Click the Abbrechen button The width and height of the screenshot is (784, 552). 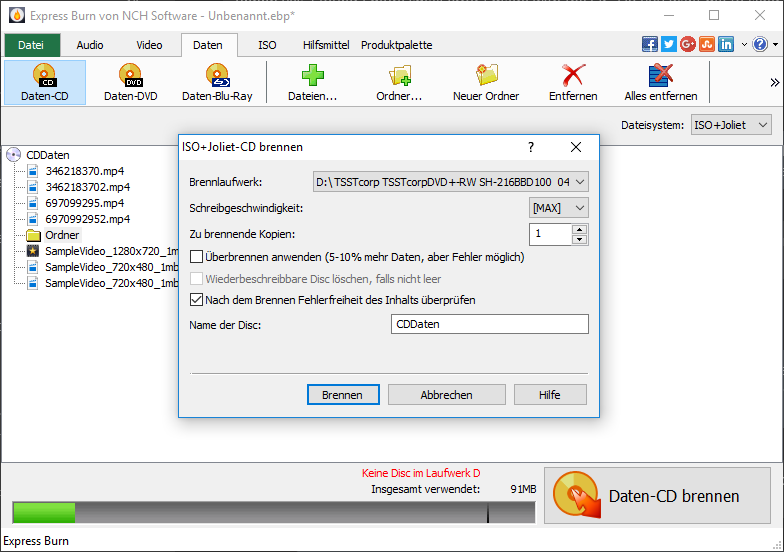click(446, 395)
